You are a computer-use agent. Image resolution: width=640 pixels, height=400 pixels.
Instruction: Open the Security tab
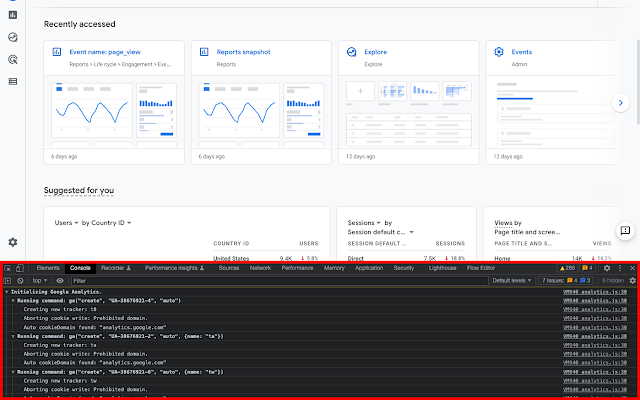click(404, 268)
